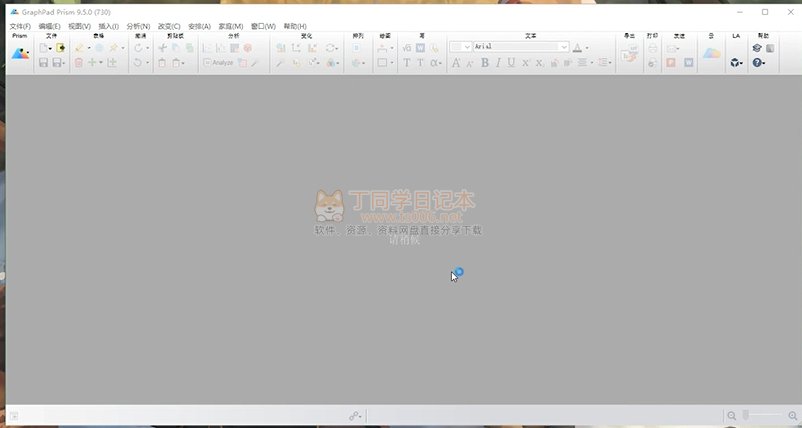This screenshot has width=802, height=428.
Task: Click the save floppy disk icon
Action: click(x=43, y=63)
